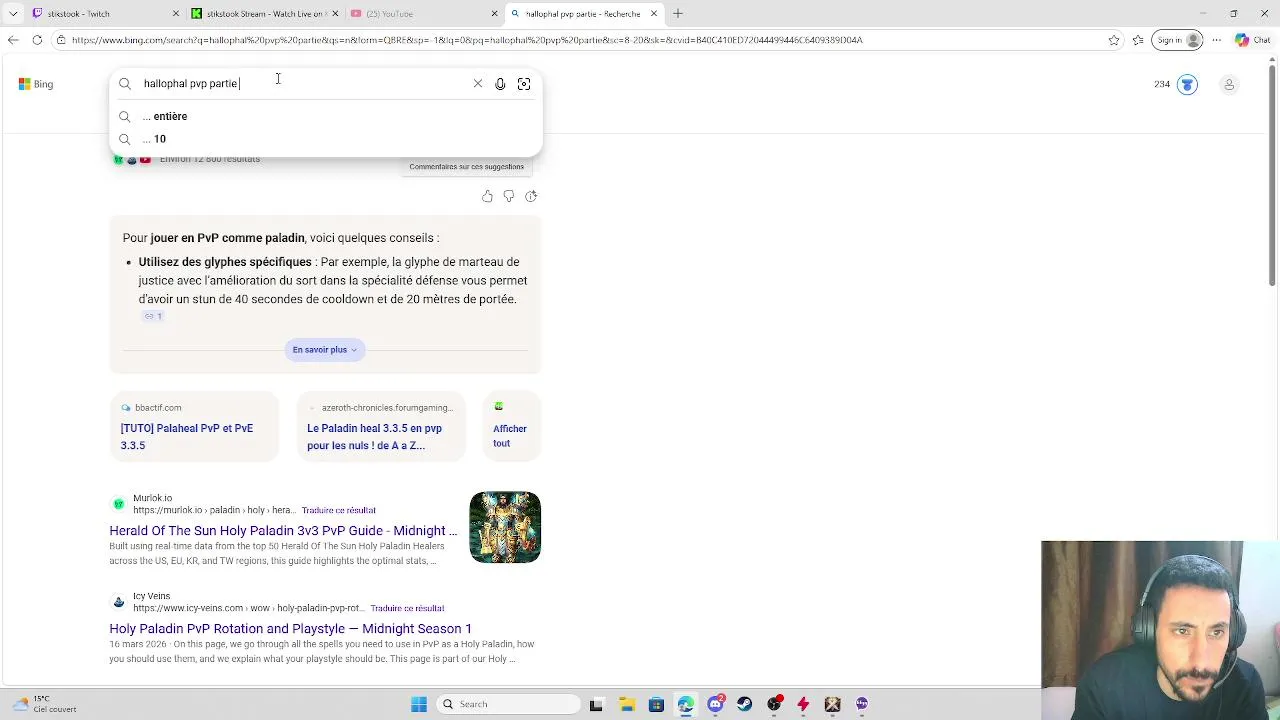The height and width of the screenshot is (720, 1280).
Task: Clear the Bing search box text
Action: click(478, 84)
